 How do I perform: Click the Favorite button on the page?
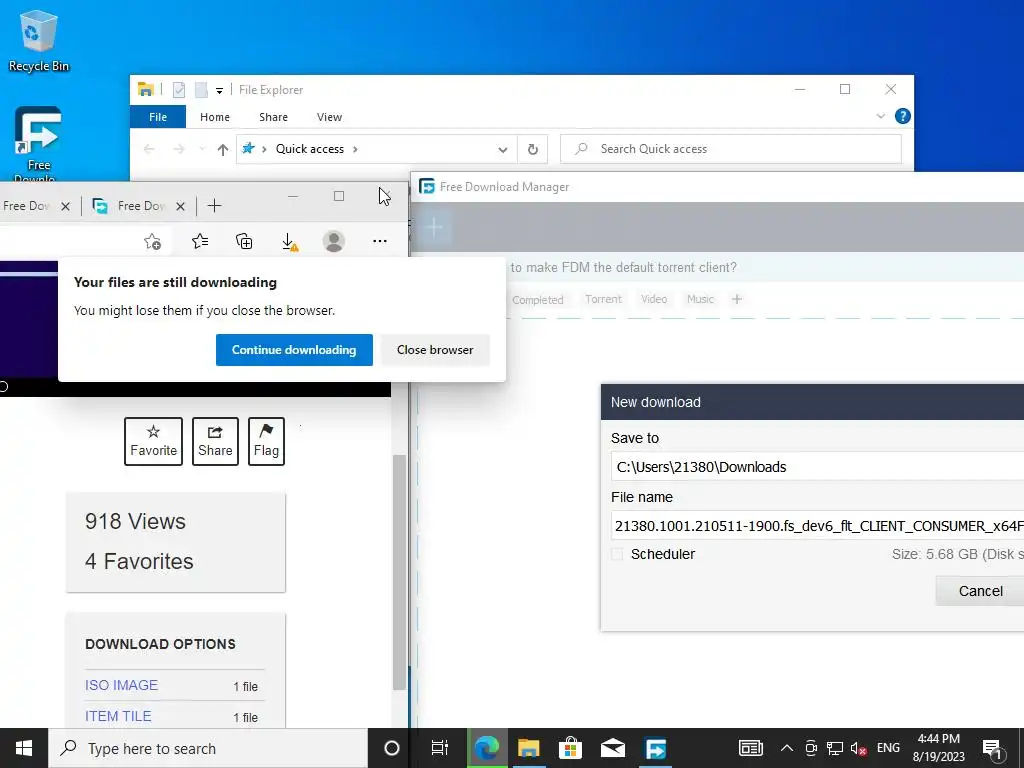[153, 441]
